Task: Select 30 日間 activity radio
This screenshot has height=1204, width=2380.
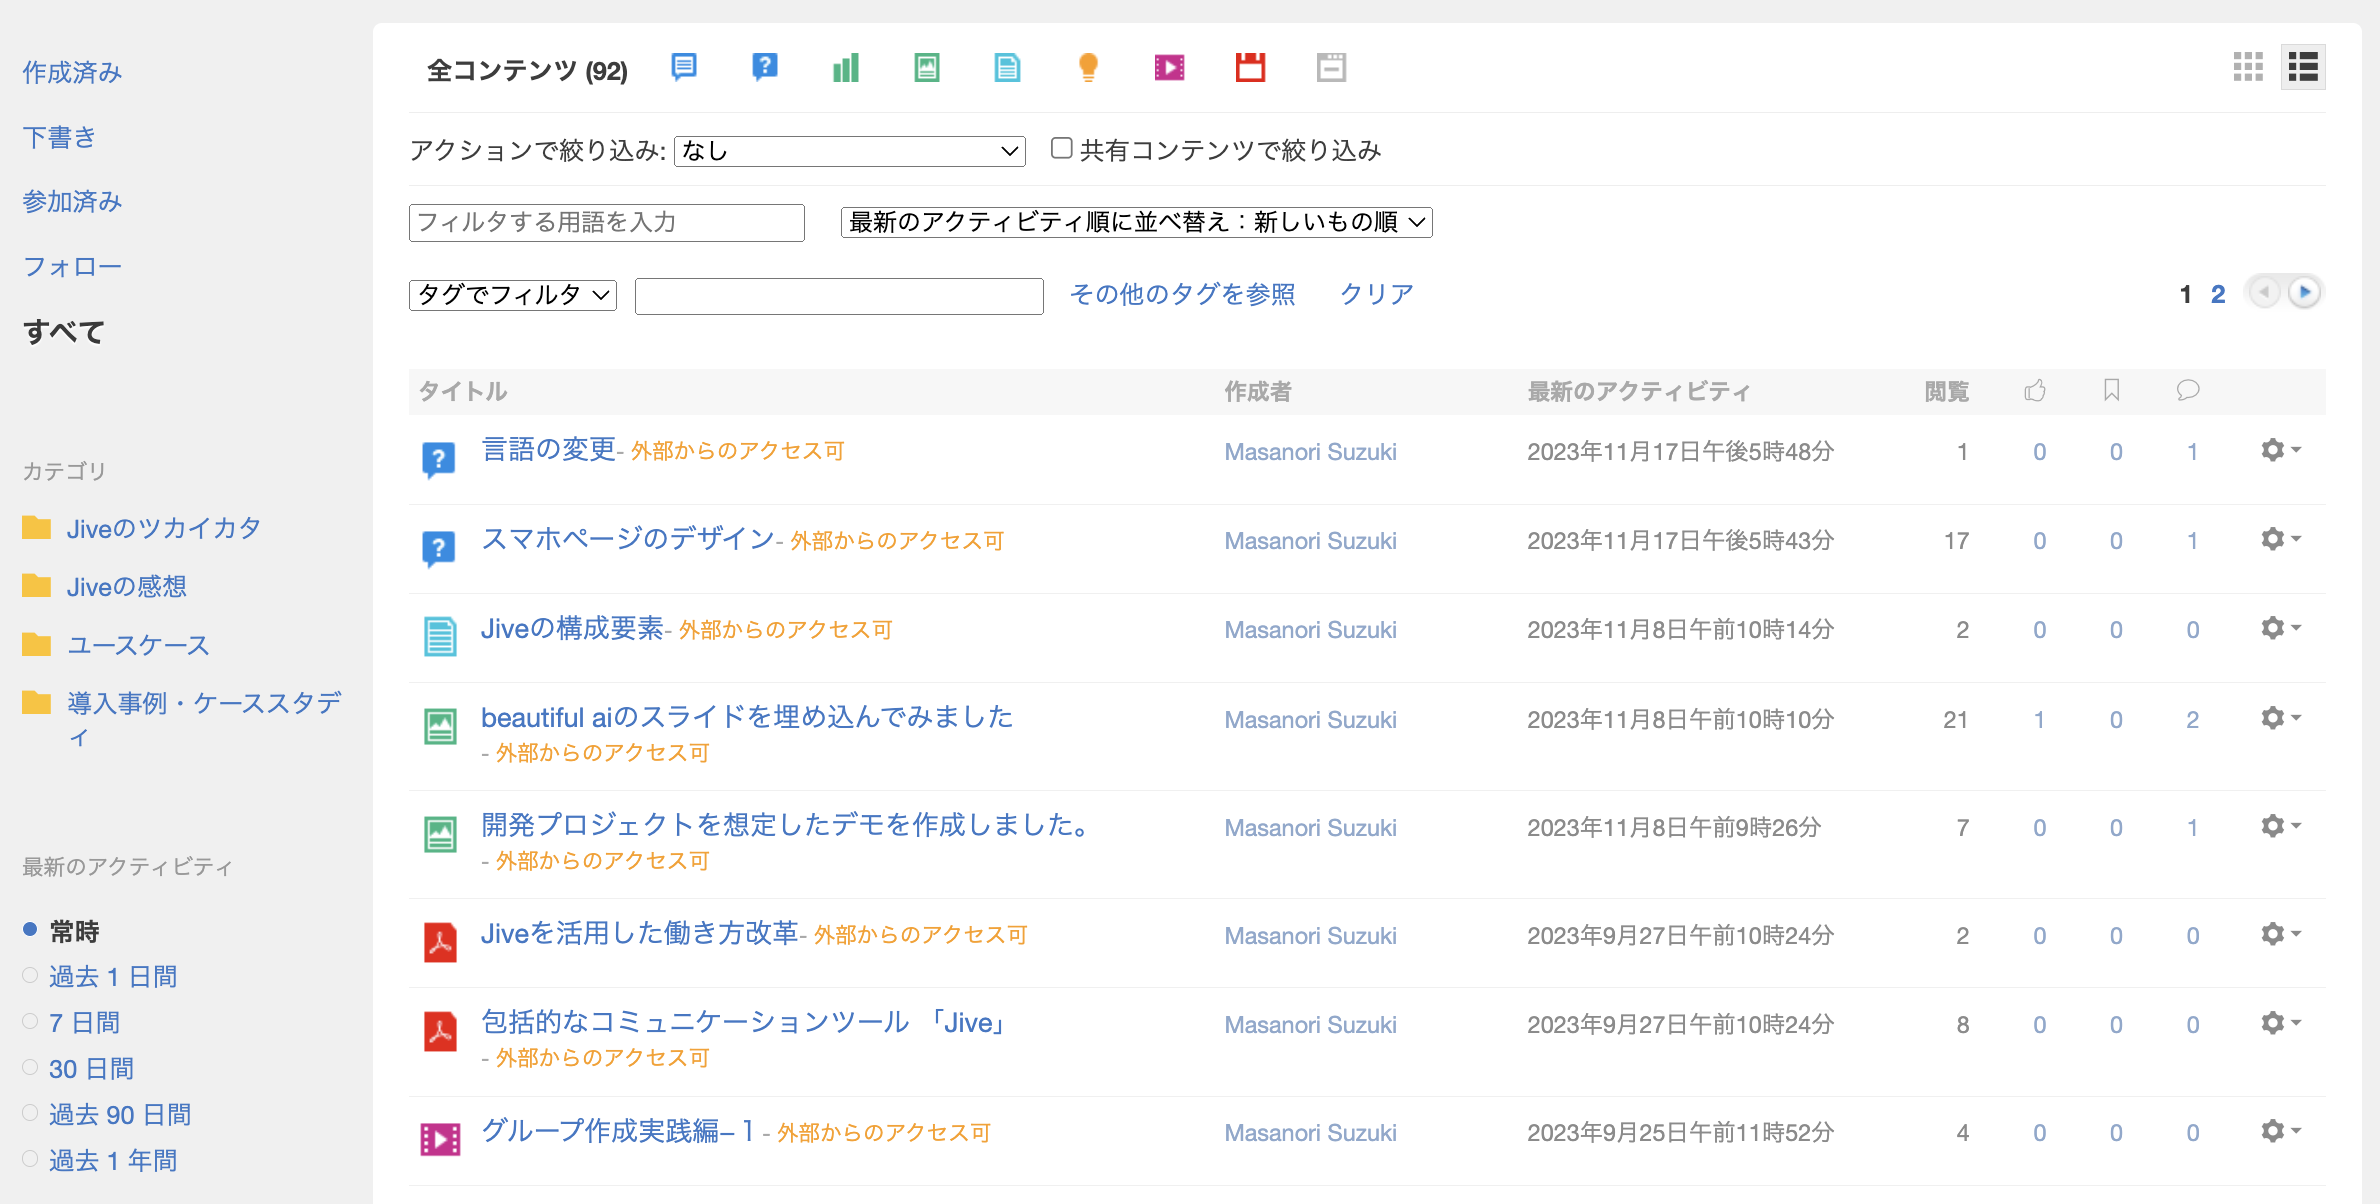Action: 30,1067
